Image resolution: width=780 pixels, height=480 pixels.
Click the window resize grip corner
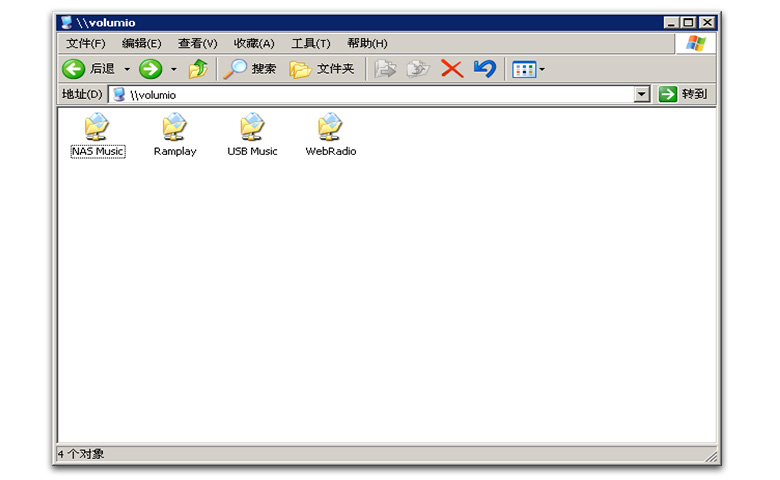pos(711,456)
